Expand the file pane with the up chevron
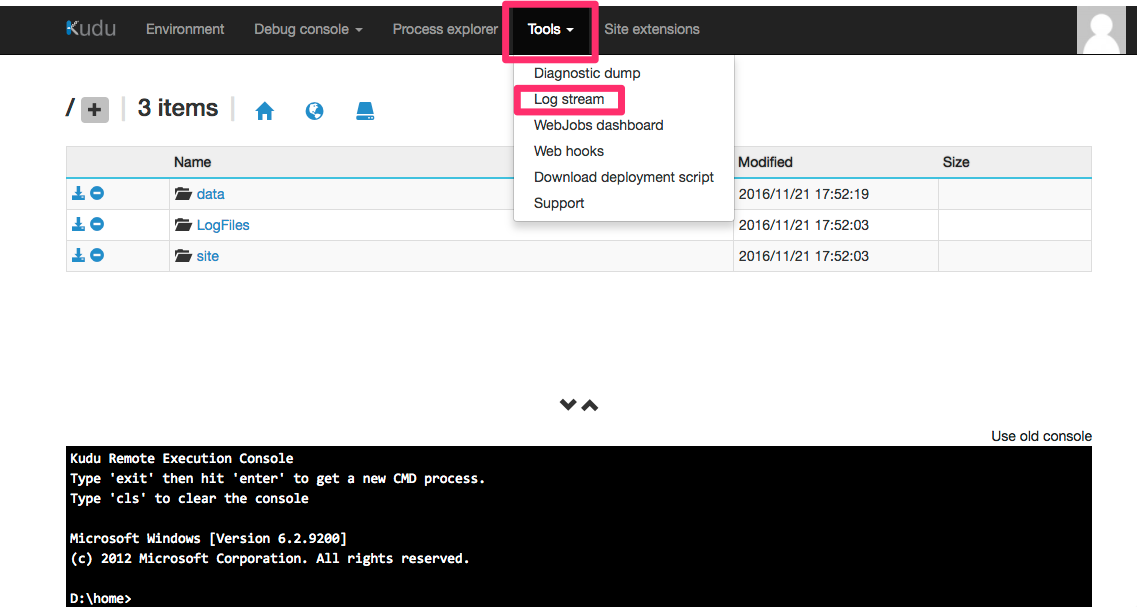This screenshot has width=1137, height=607. [x=589, y=404]
